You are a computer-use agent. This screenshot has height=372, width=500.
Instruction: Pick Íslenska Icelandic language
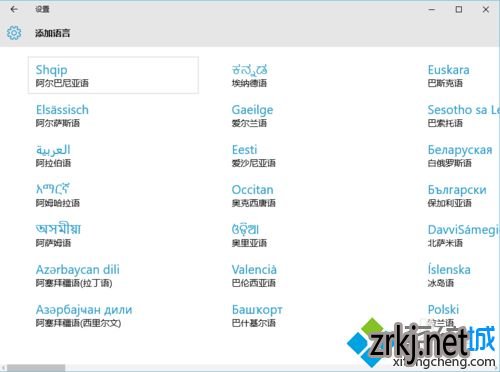(460, 275)
